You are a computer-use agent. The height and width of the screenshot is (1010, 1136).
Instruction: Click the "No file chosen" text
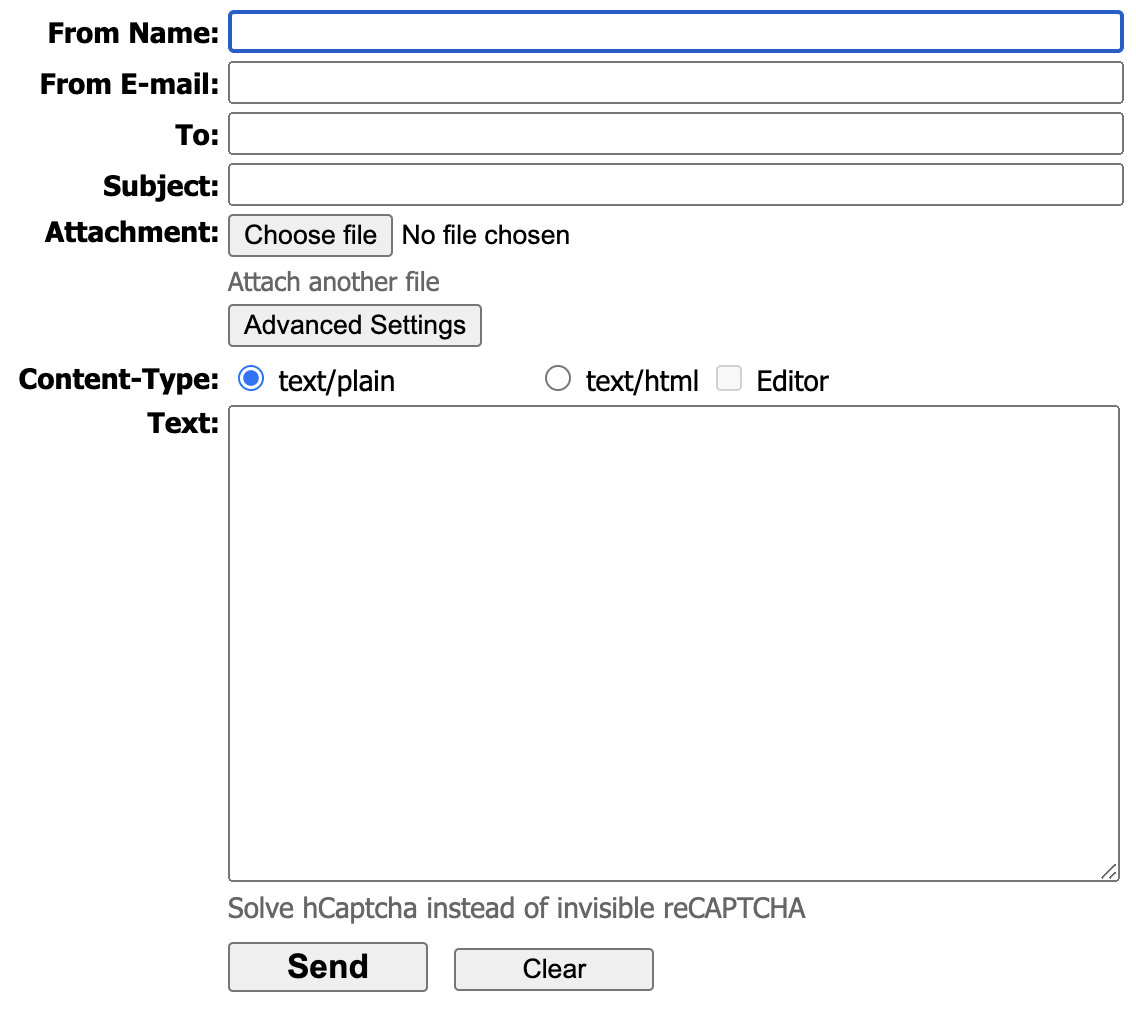tap(485, 235)
